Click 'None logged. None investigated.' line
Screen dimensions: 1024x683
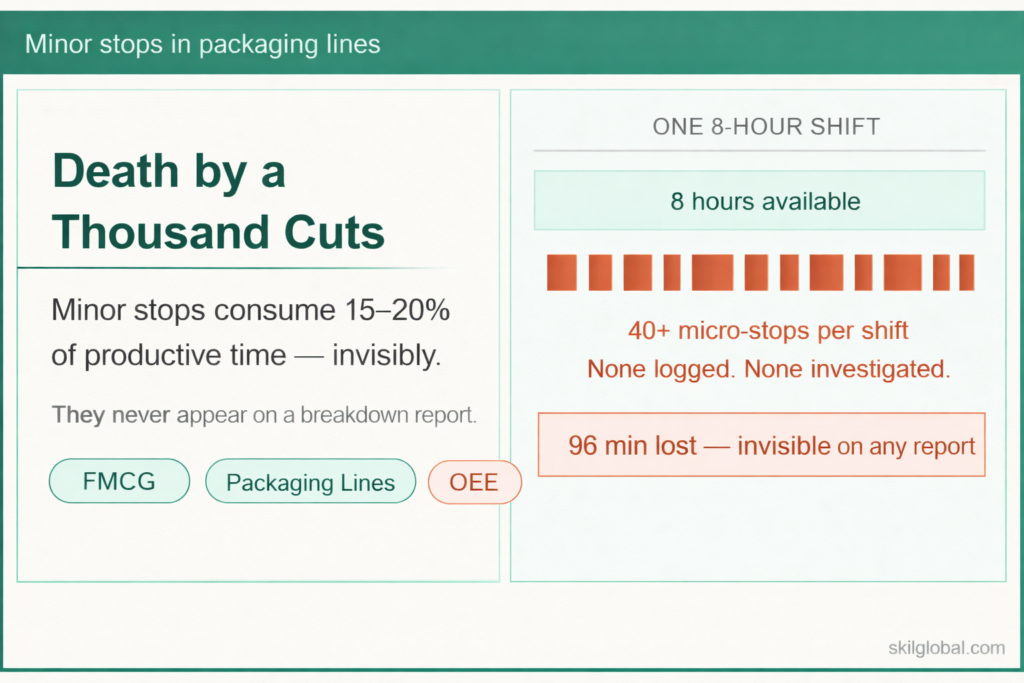pos(768,368)
